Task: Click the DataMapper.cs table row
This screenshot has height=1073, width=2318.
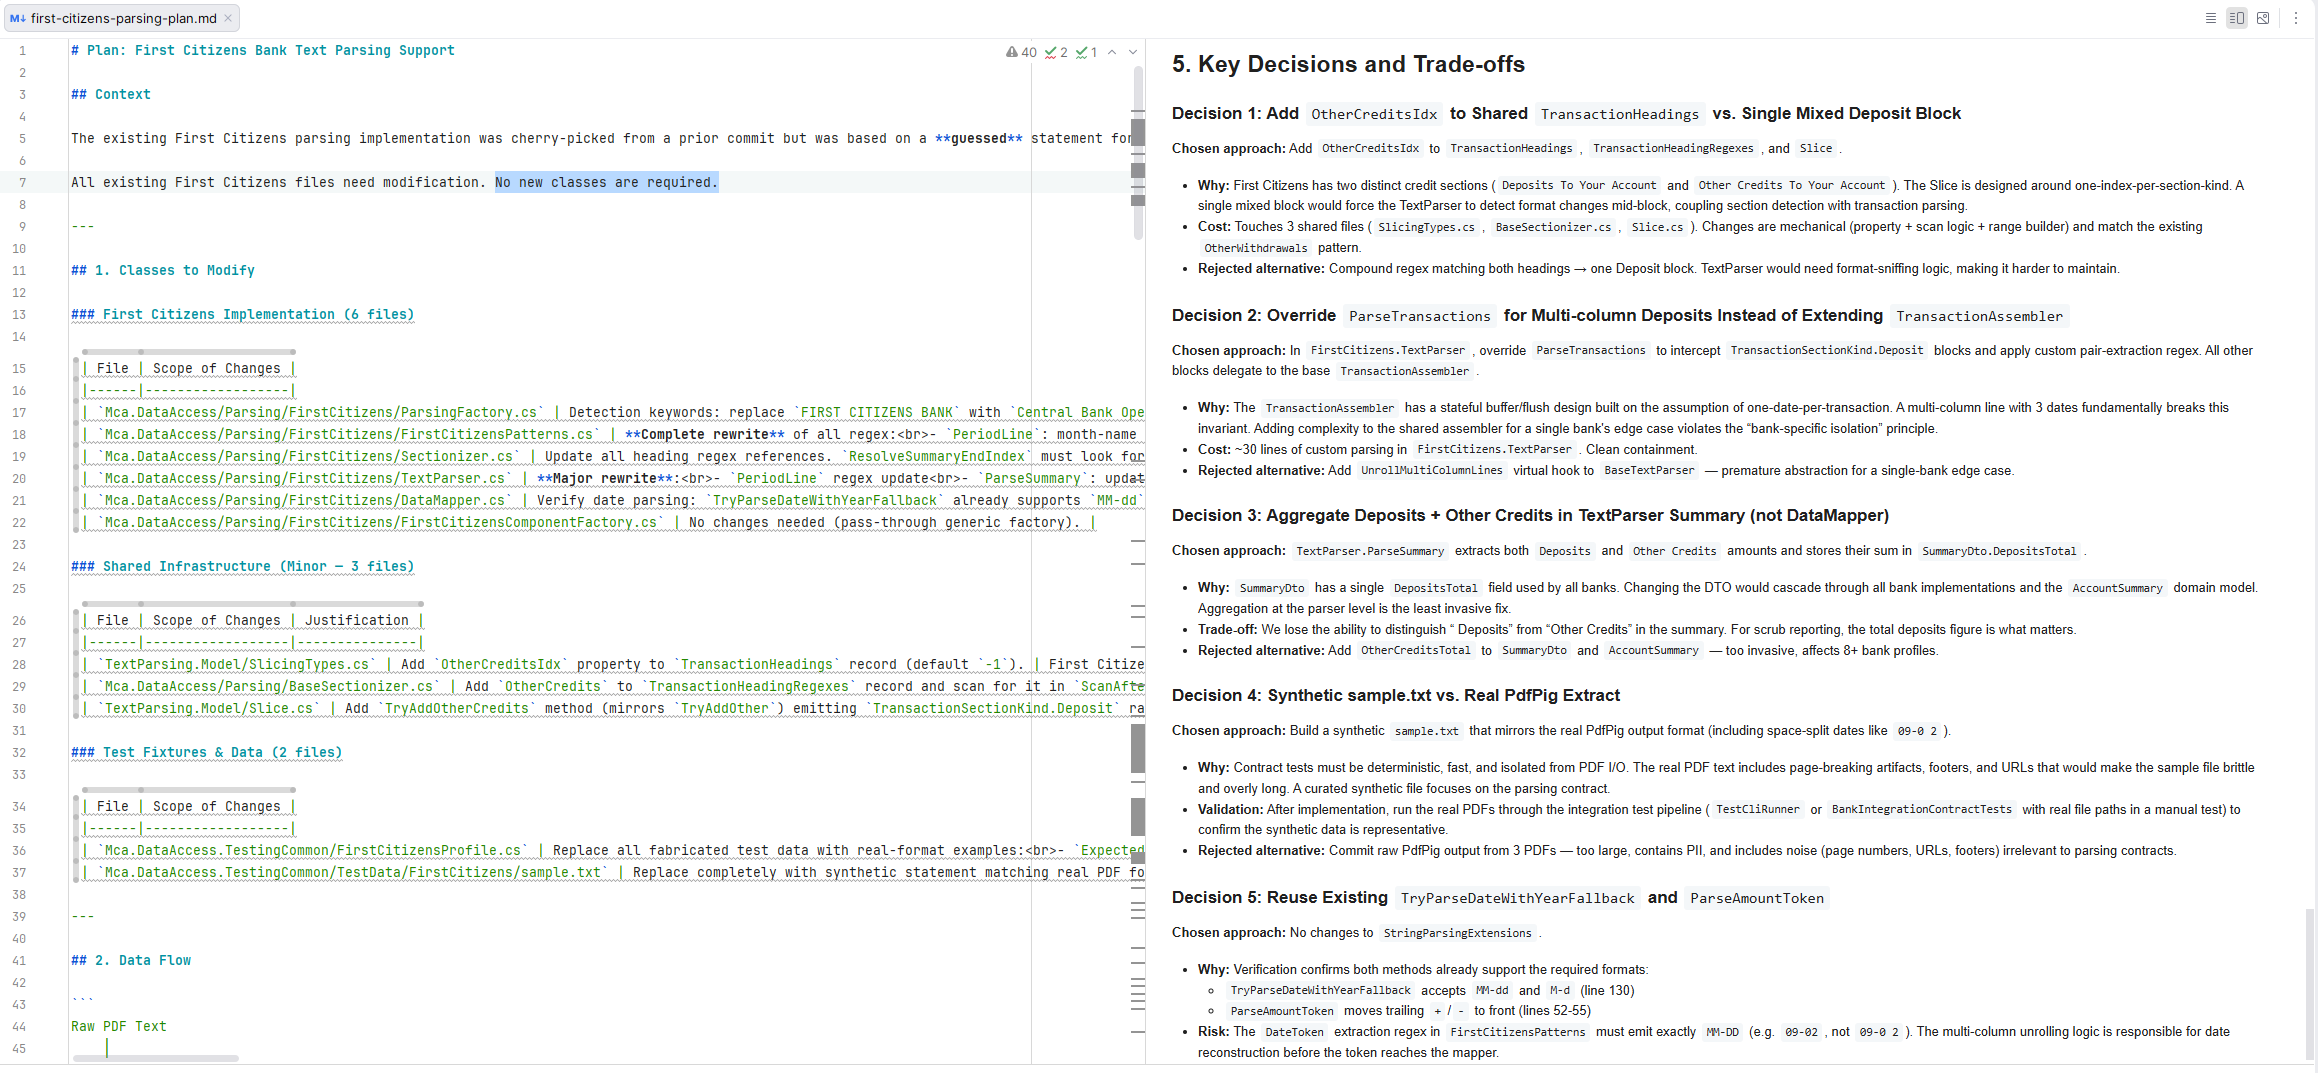Action: 612,500
